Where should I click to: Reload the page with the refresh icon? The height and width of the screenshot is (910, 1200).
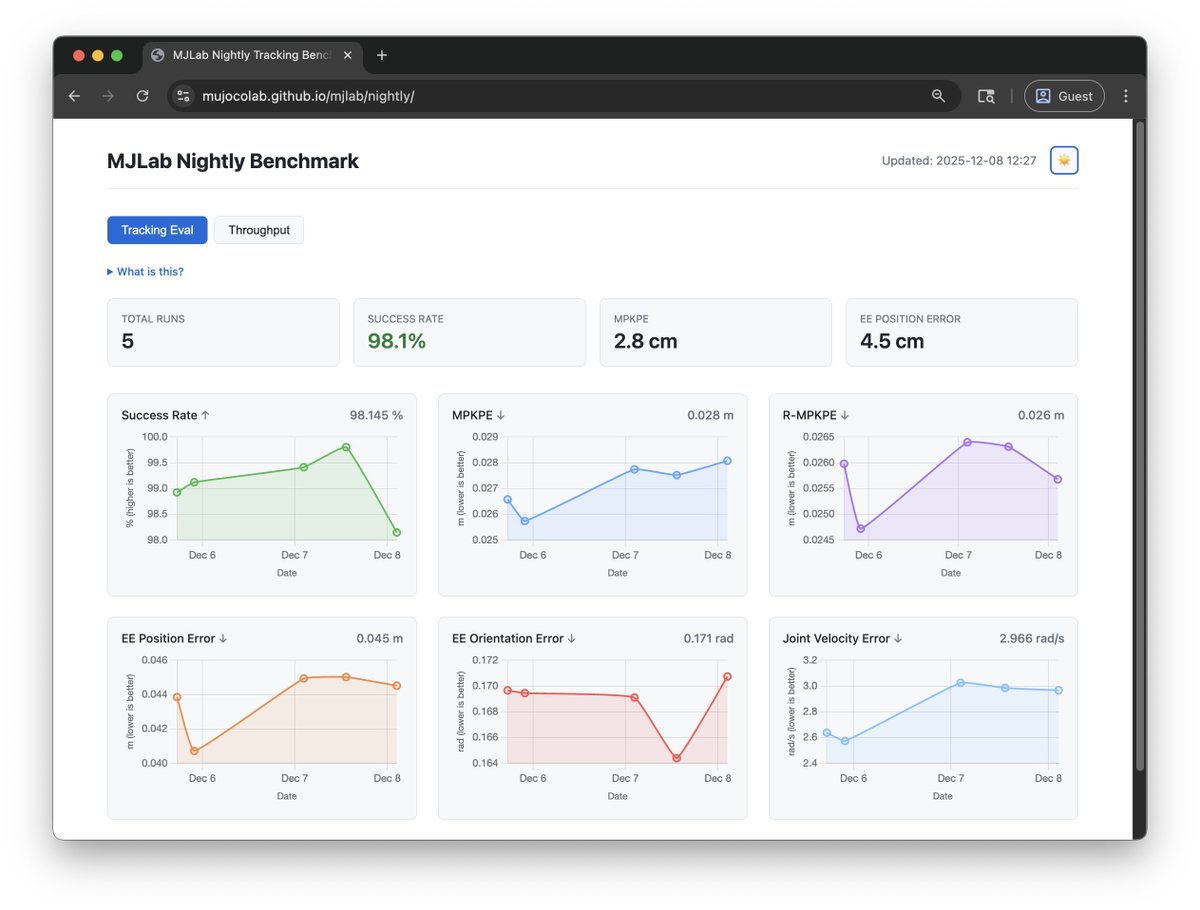[142, 96]
